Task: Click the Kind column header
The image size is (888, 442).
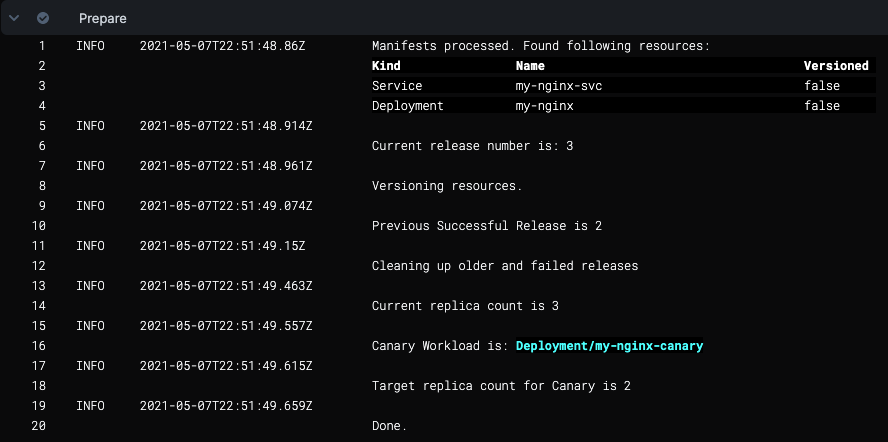Action: click(386, 66)
